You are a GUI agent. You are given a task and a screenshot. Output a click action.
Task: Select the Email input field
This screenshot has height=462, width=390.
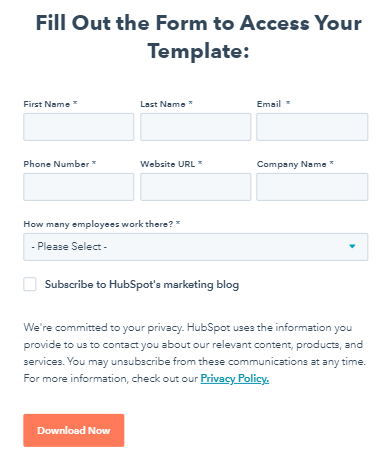click(x=312, y=127)
